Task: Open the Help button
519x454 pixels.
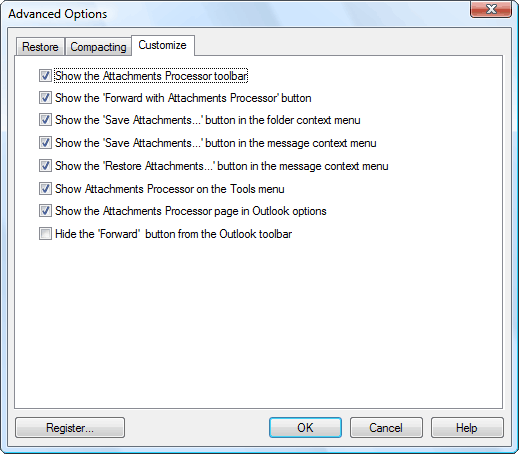Action: coord(467,427)
